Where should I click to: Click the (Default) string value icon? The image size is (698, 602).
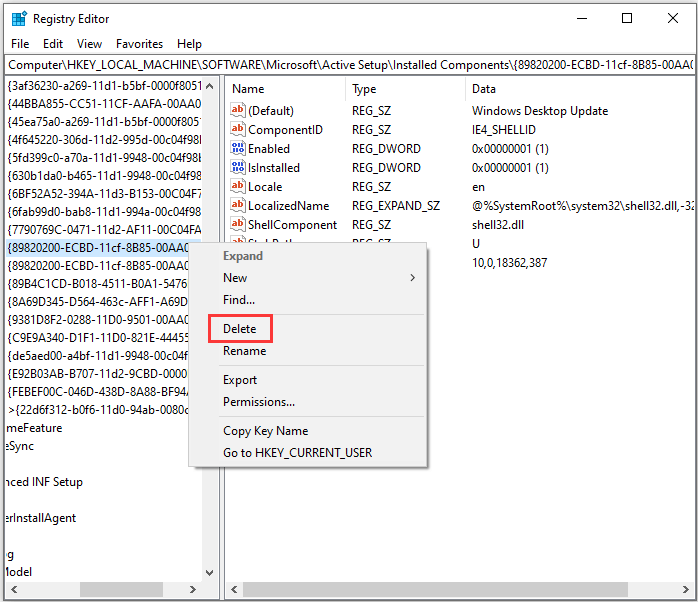pos(238,110)
